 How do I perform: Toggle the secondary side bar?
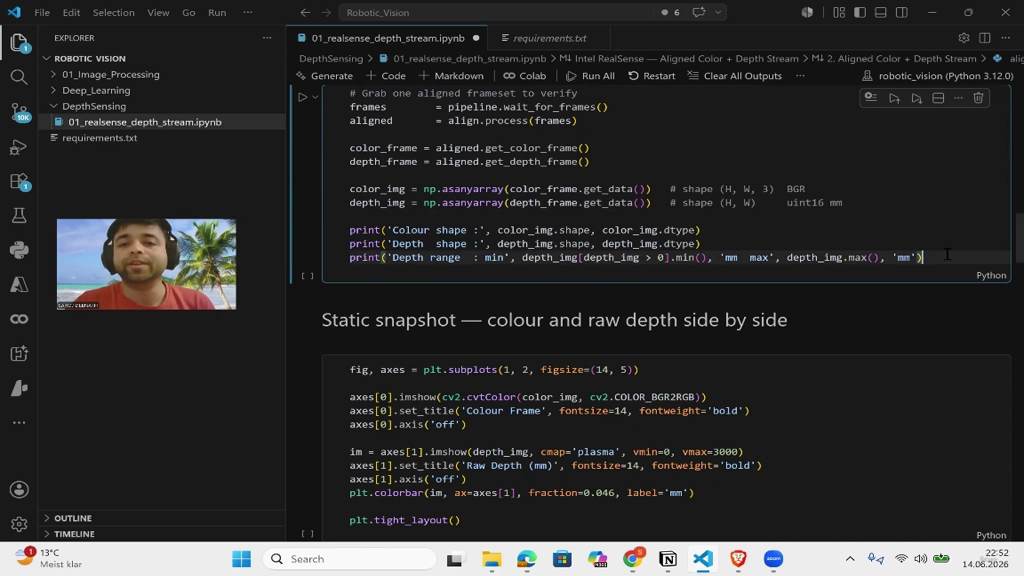tap(902, 12)
